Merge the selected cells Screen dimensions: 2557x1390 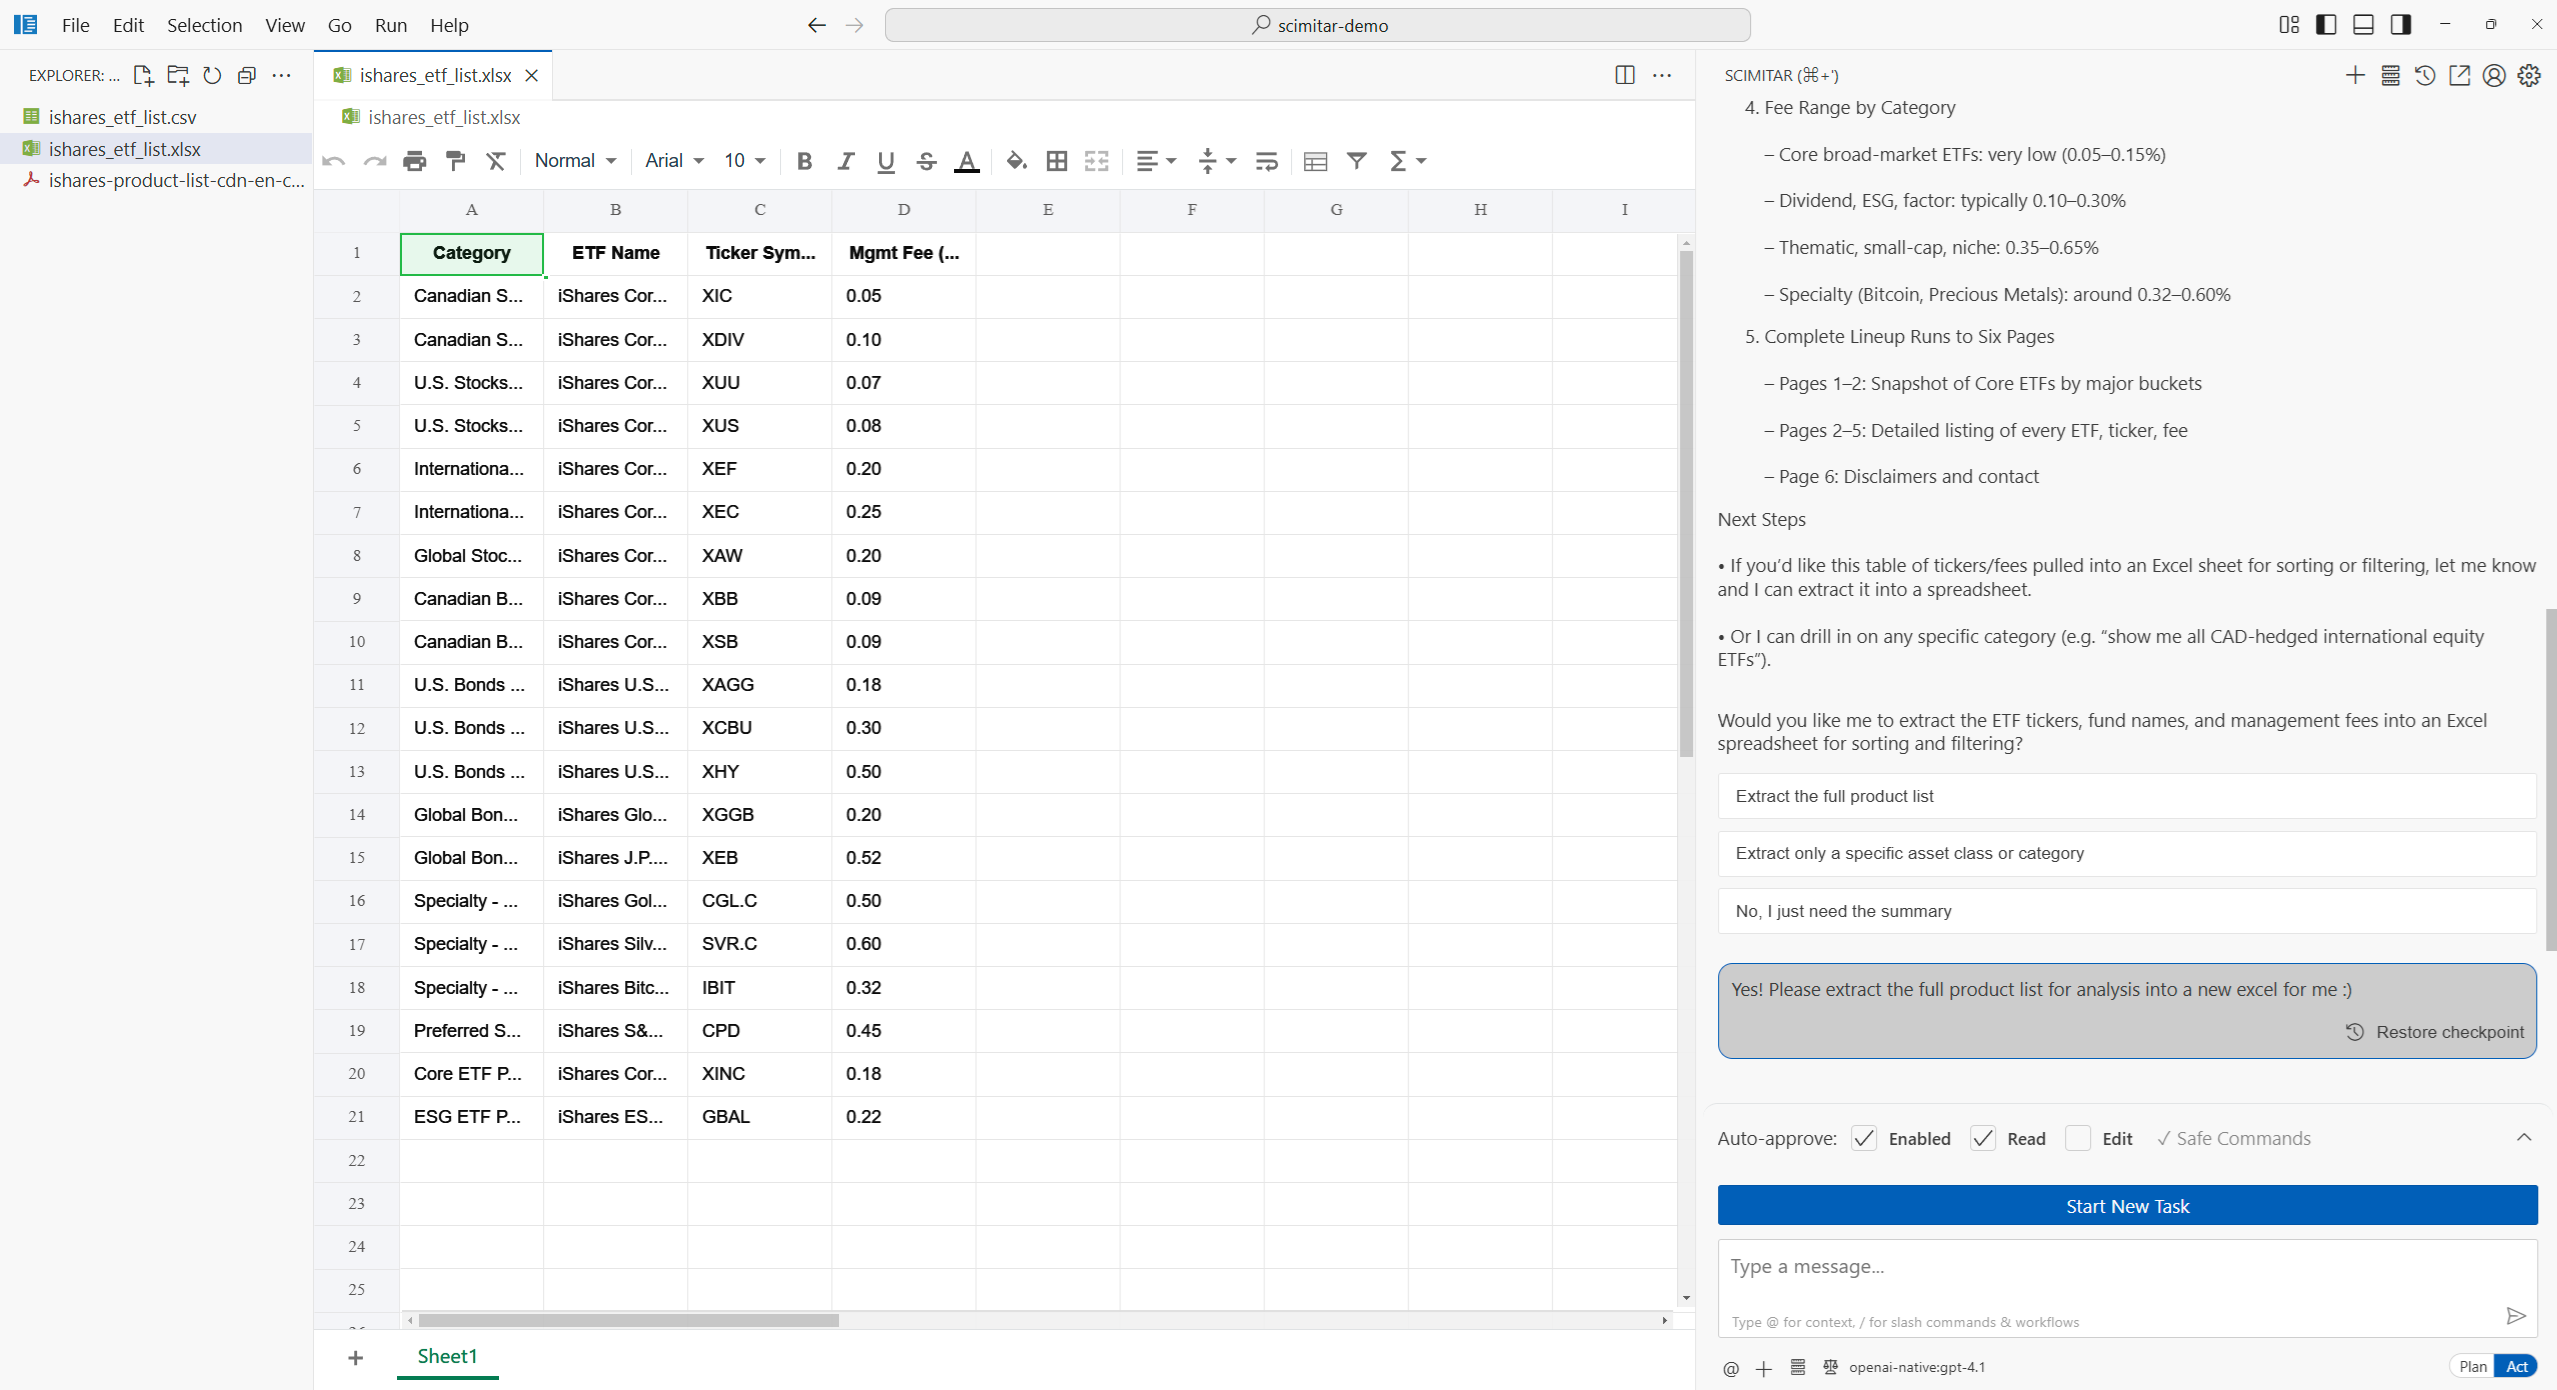pyautogui.click(x=1097, y=161)
